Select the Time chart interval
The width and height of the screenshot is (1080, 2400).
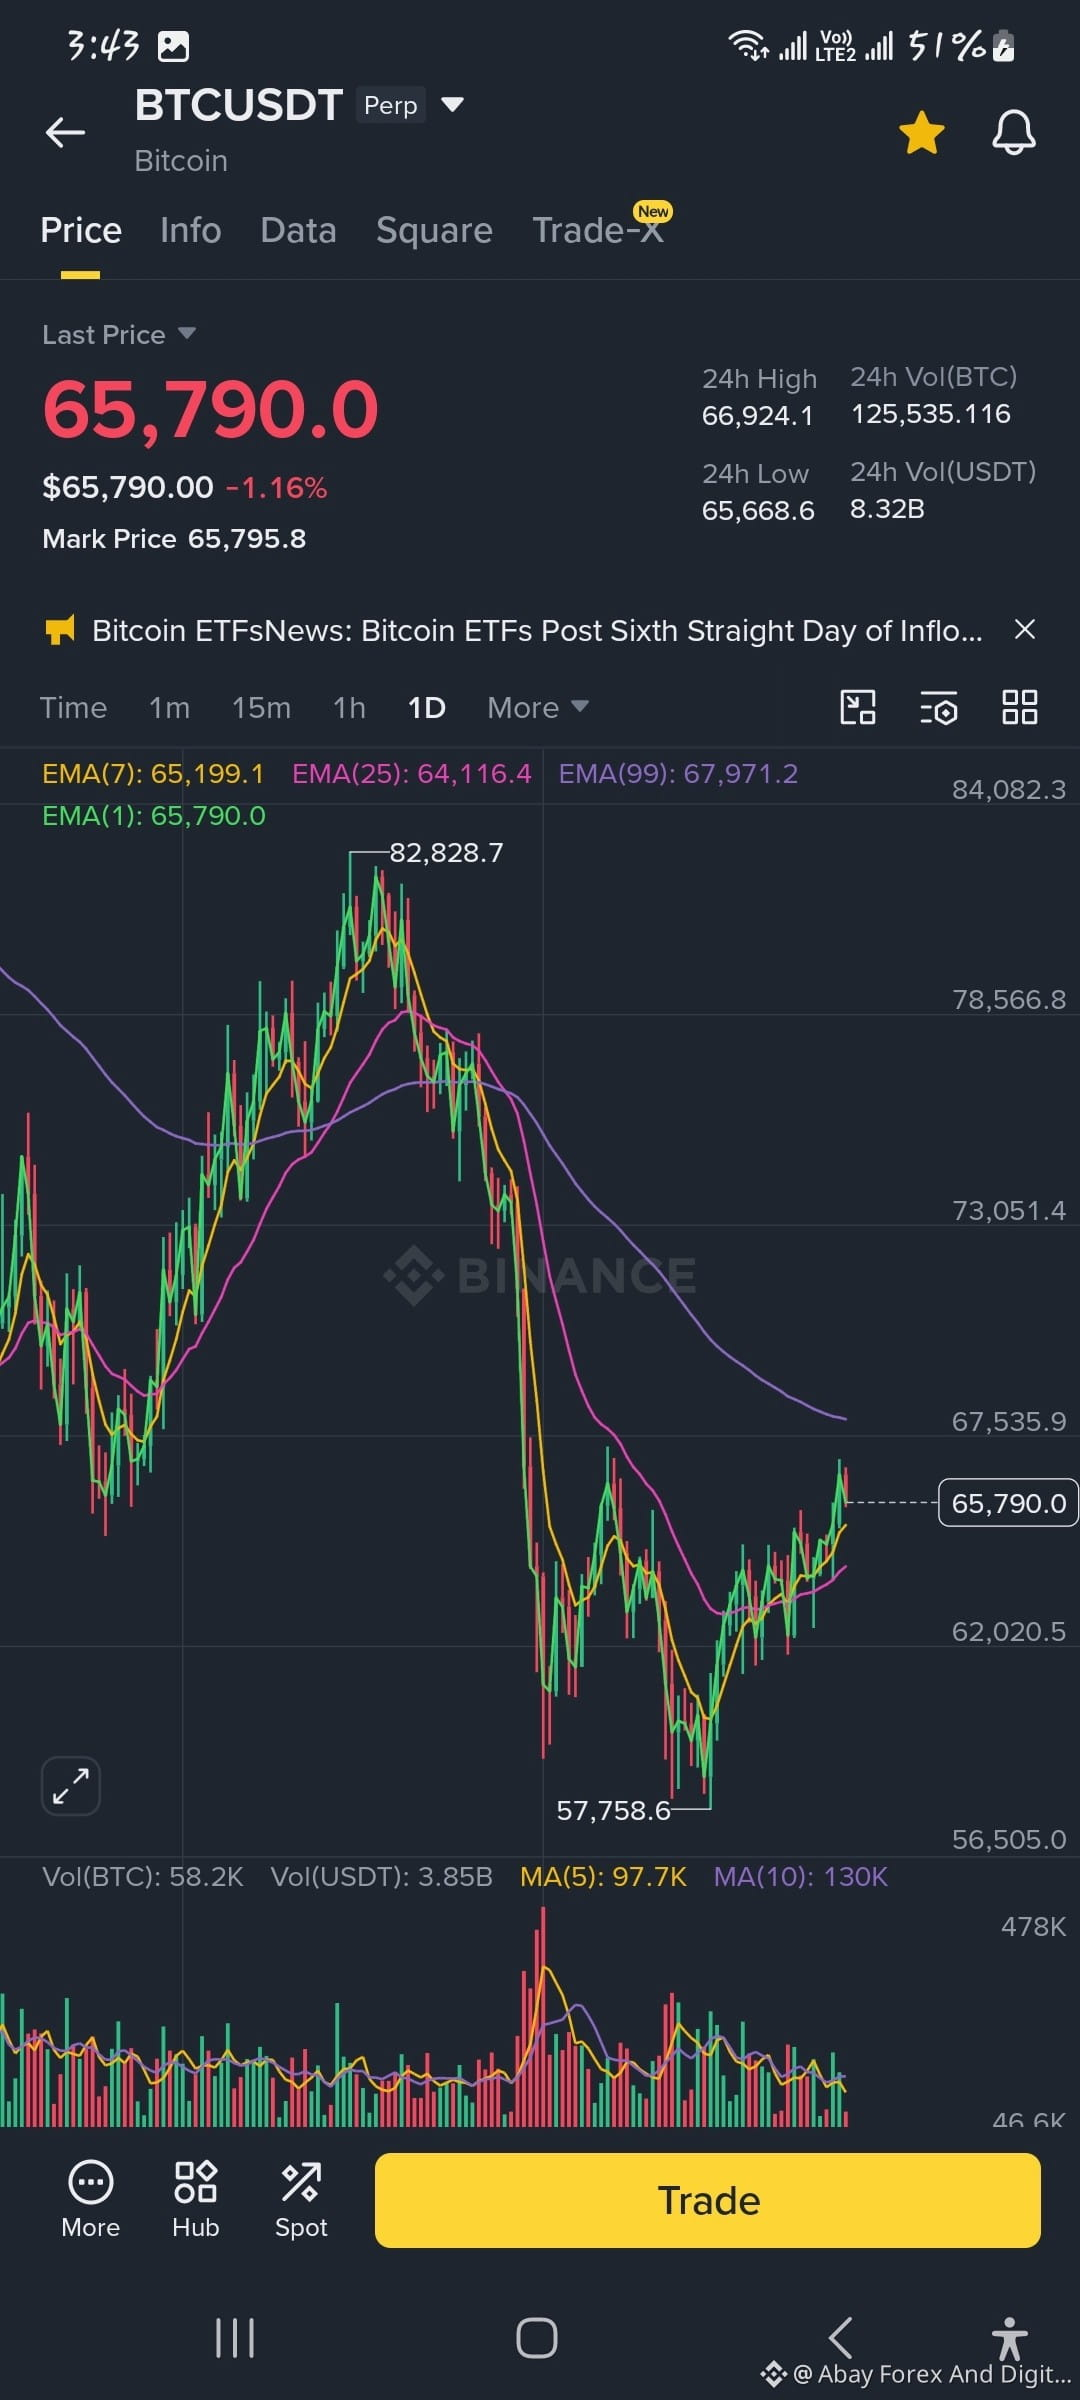pyautogui.click(x=73, y=707)
